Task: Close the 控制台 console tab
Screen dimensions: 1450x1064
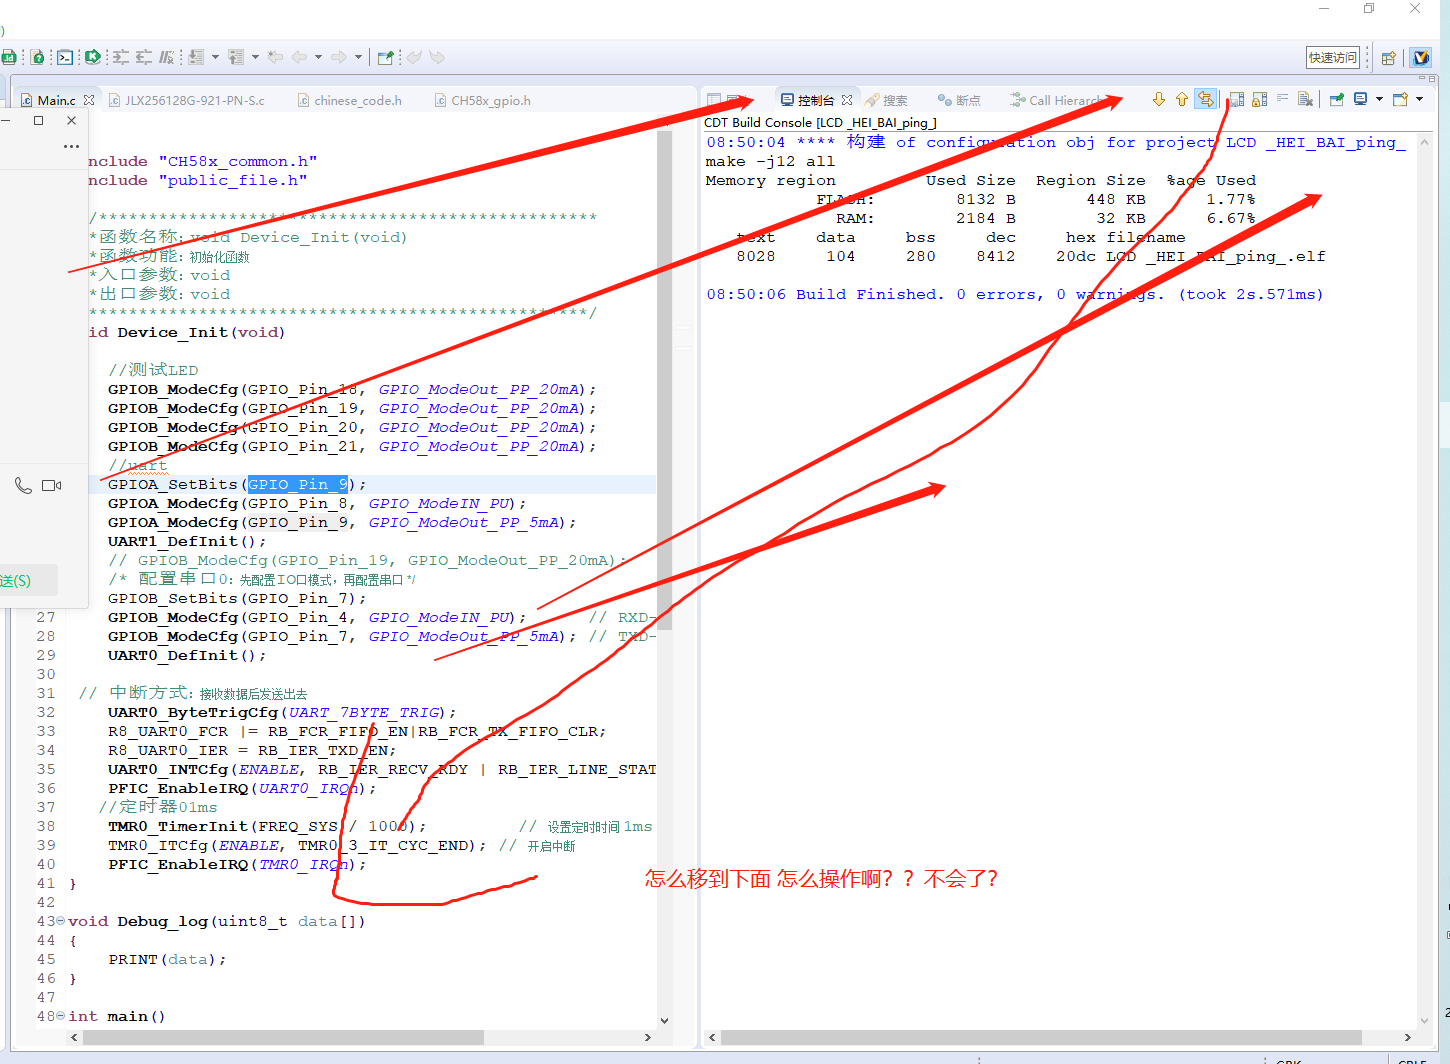Action: tap(847, 100)
